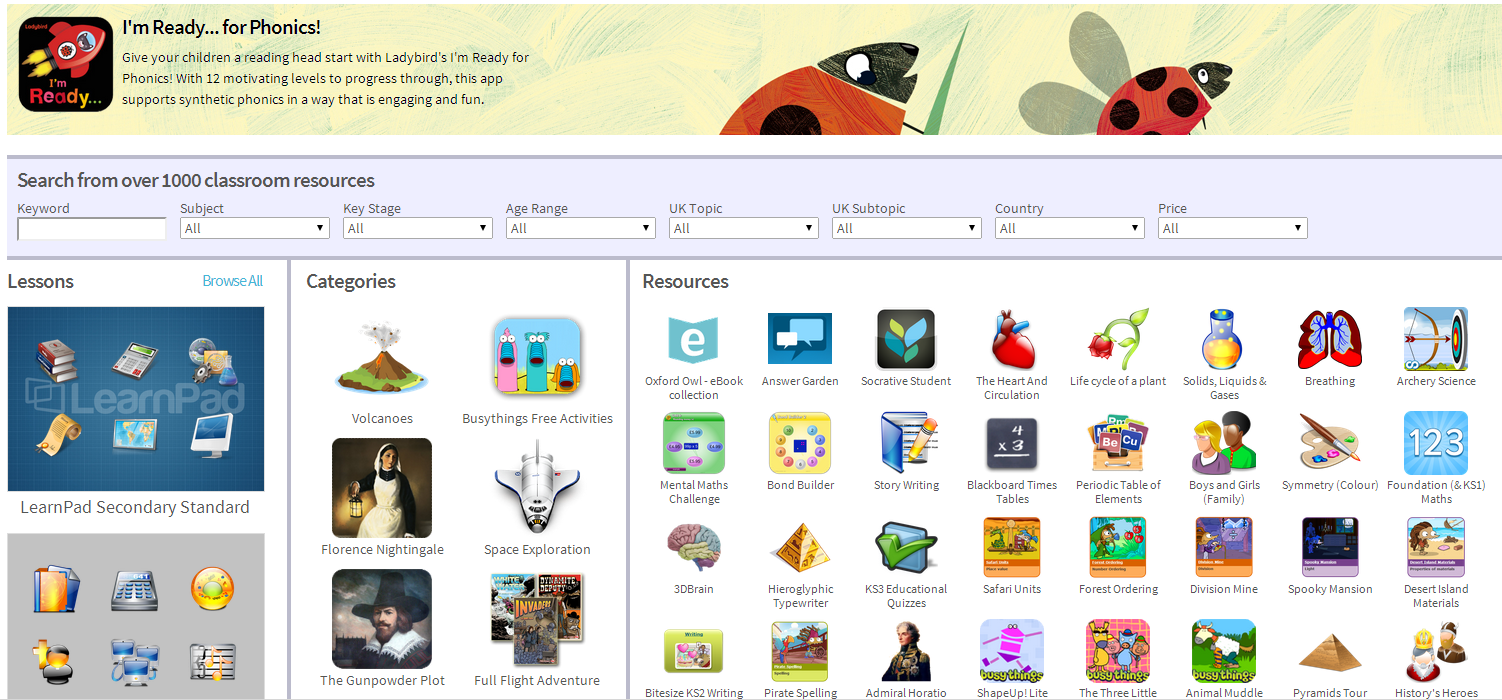Open the Story Writing resource icon

coord(906,443)
